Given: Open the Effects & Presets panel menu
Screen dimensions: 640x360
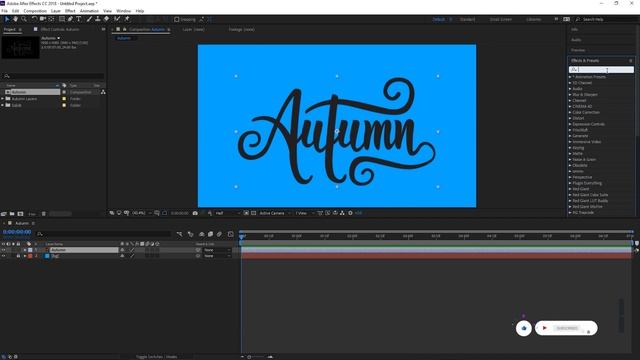Looking at the screenshot, I should (631, 60).
